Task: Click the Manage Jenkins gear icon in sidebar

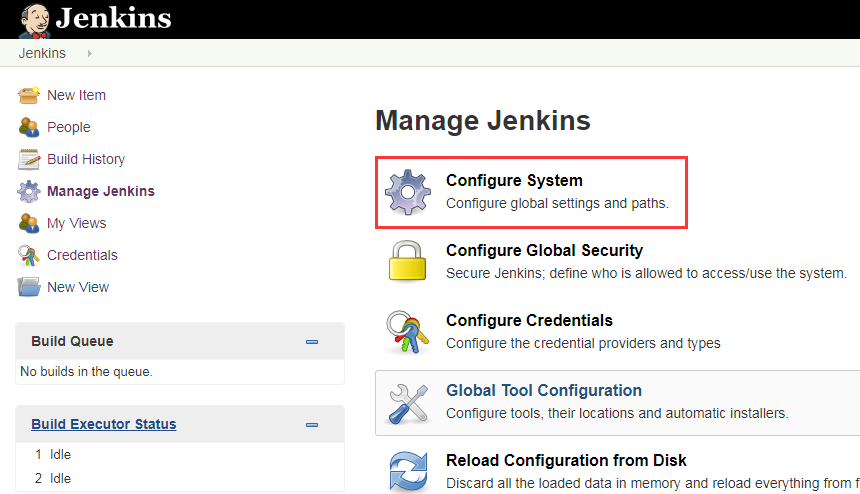Action: point(29,191)
